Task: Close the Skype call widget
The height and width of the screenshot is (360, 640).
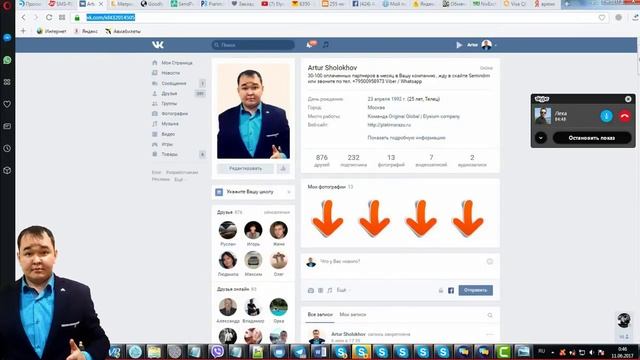Action: click(628, 99)
